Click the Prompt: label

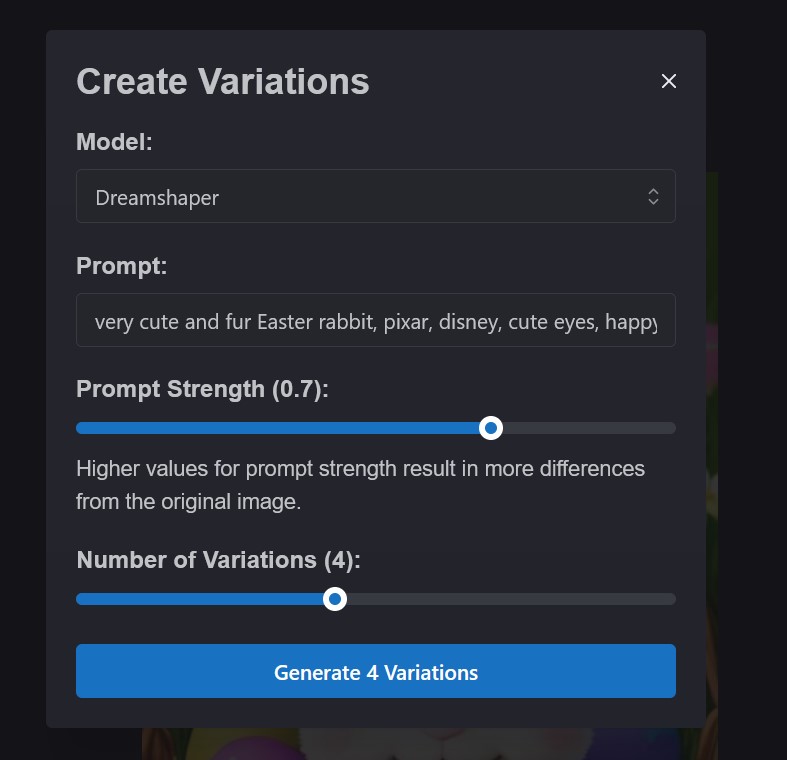[x=121, y=266]
